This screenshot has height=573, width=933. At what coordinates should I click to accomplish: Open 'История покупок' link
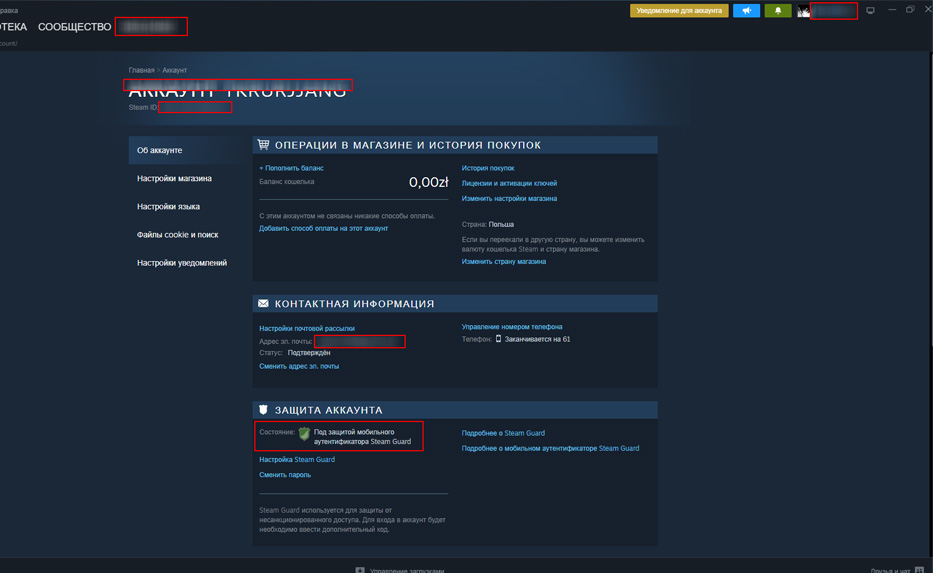[x=488, y=168]
